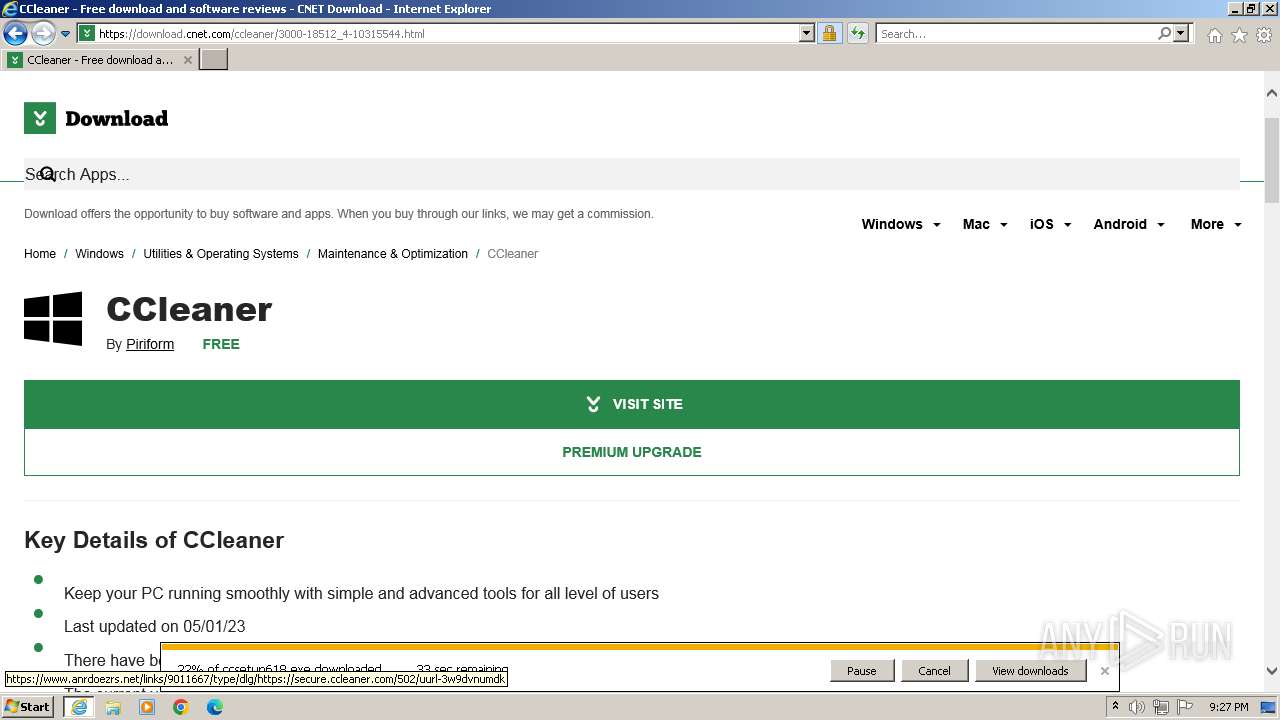The height and width of the screenshot is (720, 1280).
Task: Click the address bar URL field
Action: [x=447, y=33]
